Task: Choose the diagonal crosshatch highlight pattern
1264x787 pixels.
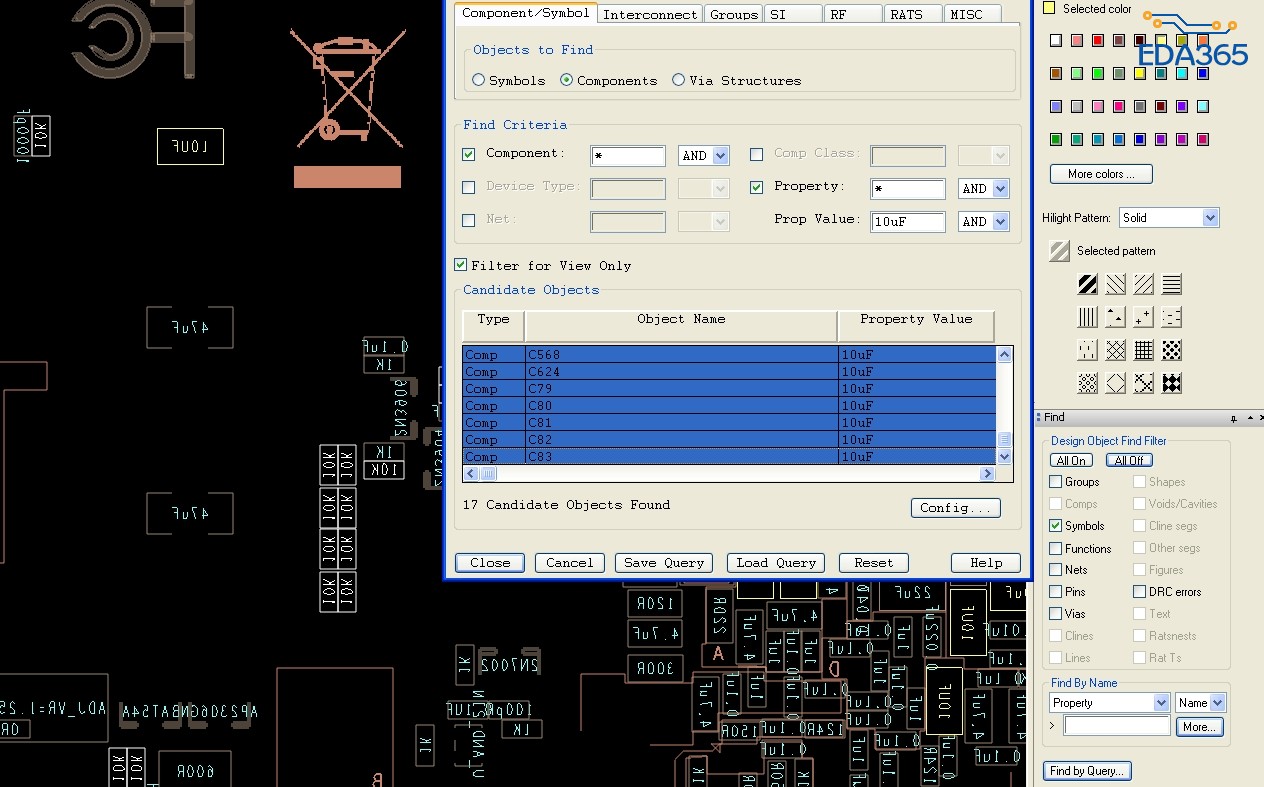Action: pos(1116,350)
